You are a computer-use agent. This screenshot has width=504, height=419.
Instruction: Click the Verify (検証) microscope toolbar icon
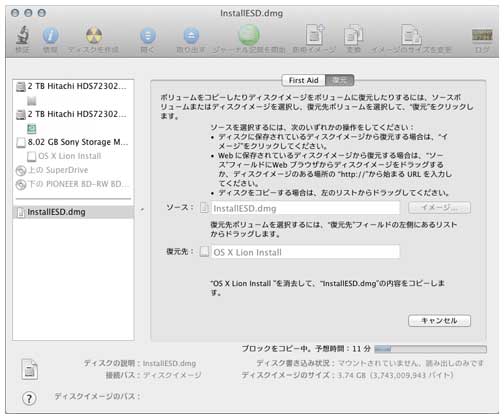23,35
